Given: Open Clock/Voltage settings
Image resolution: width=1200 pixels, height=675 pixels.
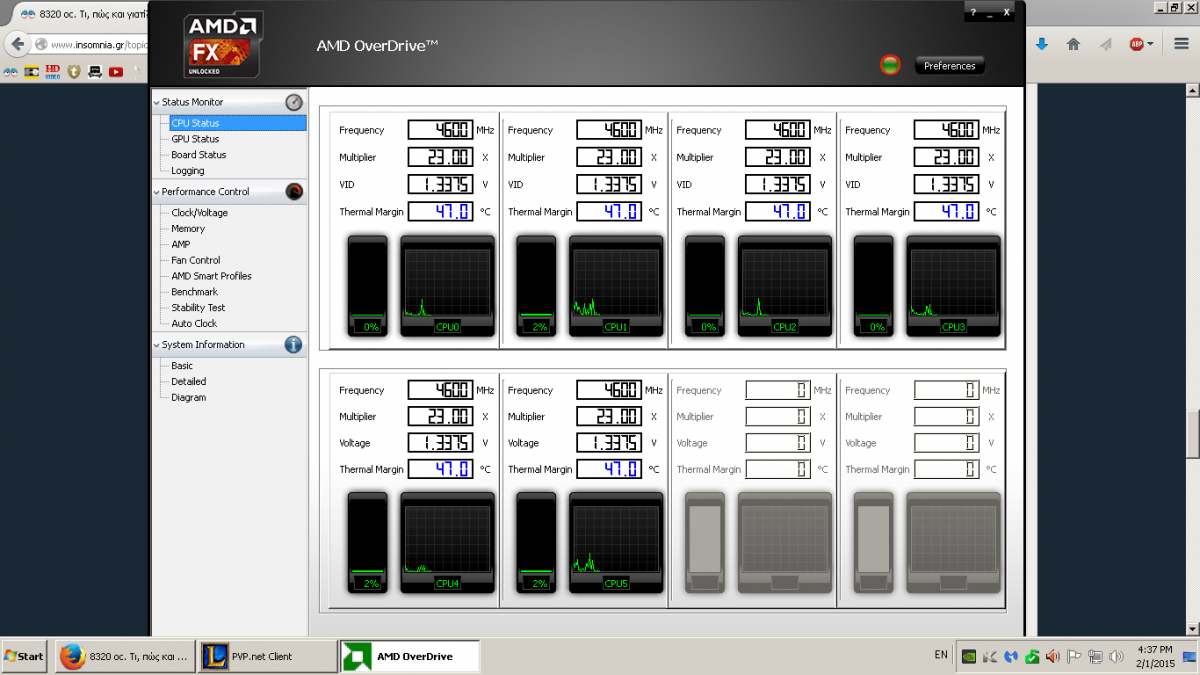Looking at the screenshot, I should (200, 213).
